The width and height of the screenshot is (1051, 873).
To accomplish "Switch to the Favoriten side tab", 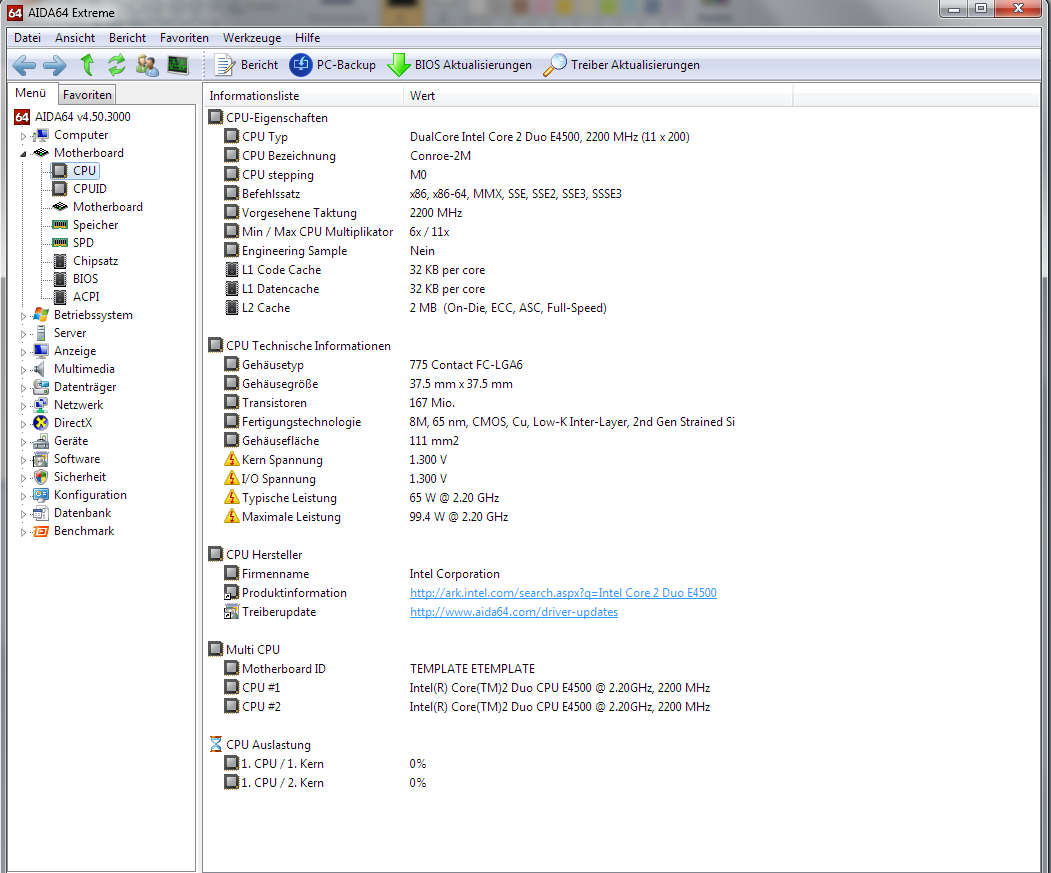I will point(87,95).
